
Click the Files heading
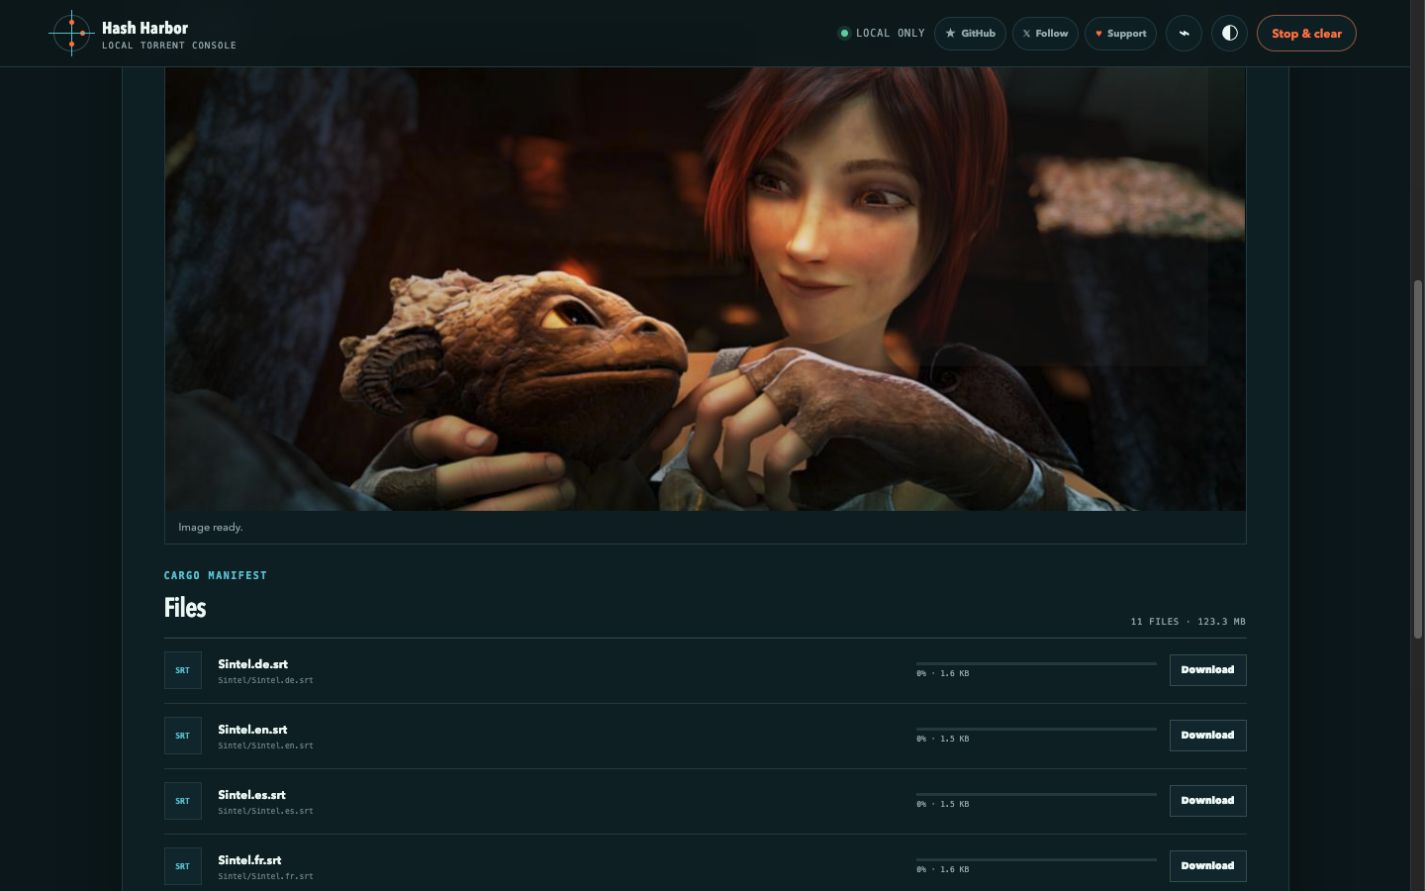pos(185,608)
